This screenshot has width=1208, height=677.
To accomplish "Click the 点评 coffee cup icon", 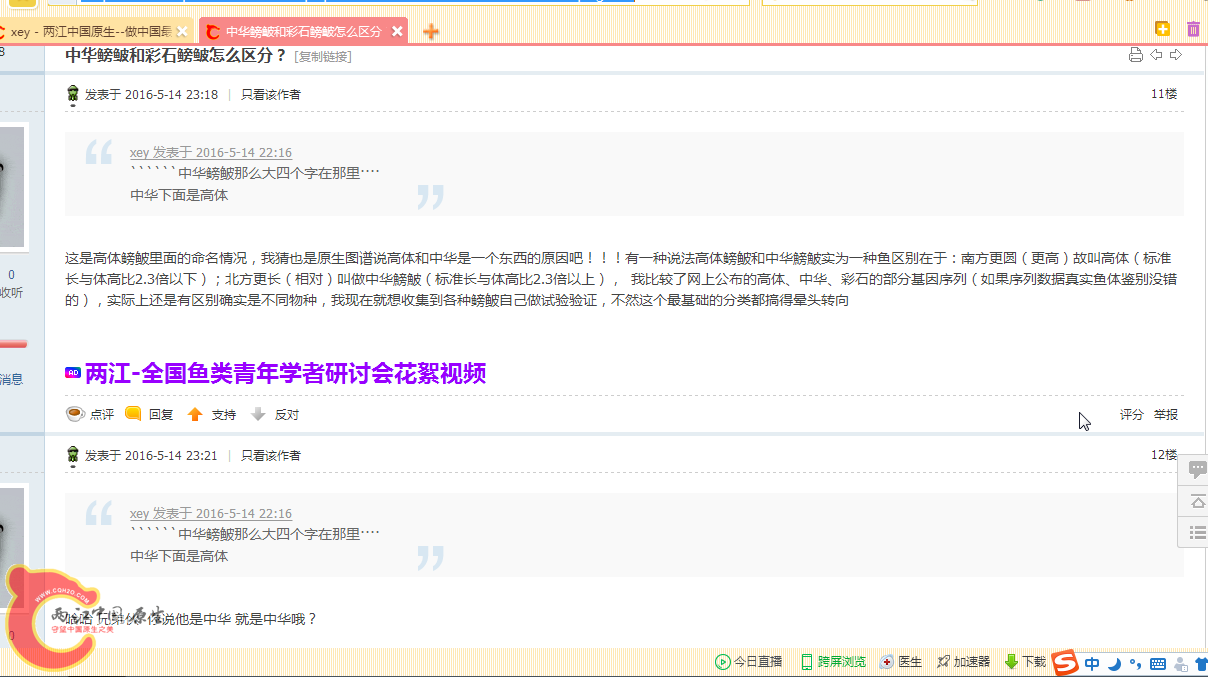I will (75, 413).
